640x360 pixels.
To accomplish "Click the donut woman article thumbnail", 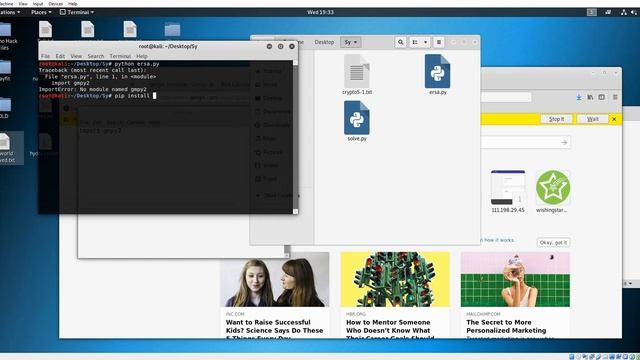I will (x=515, y=279).
